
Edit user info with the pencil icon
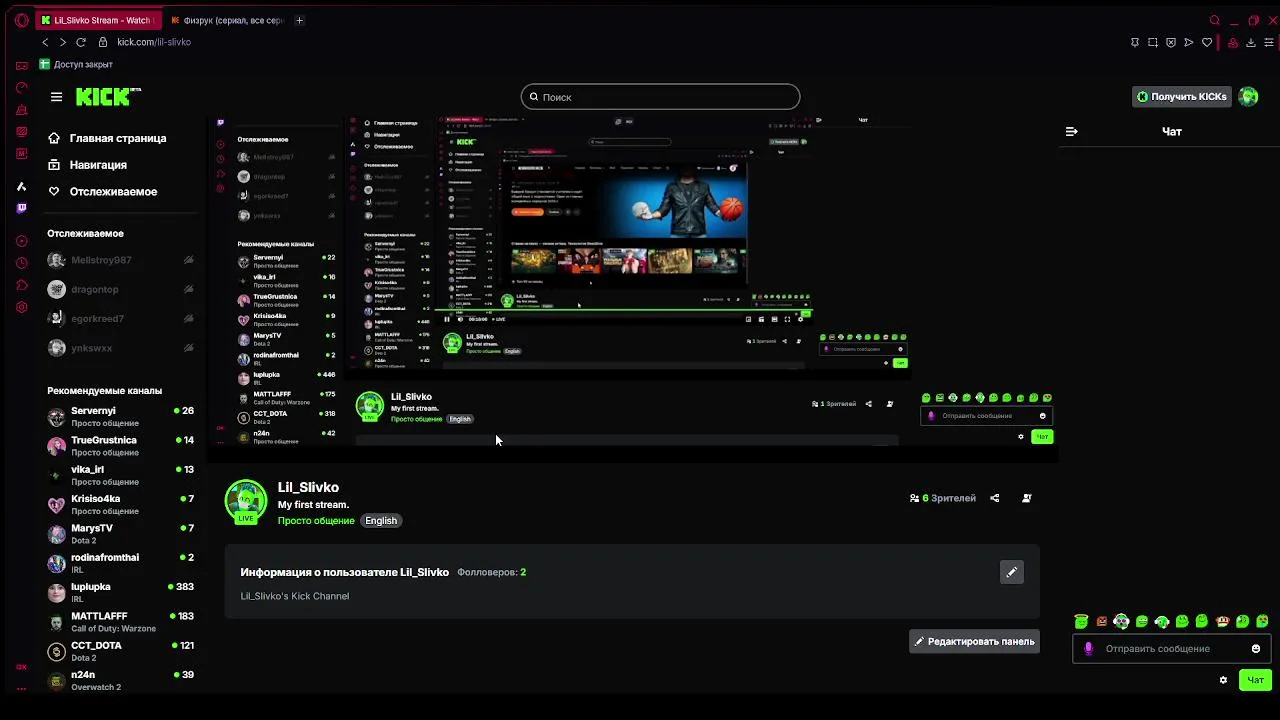1012,572
